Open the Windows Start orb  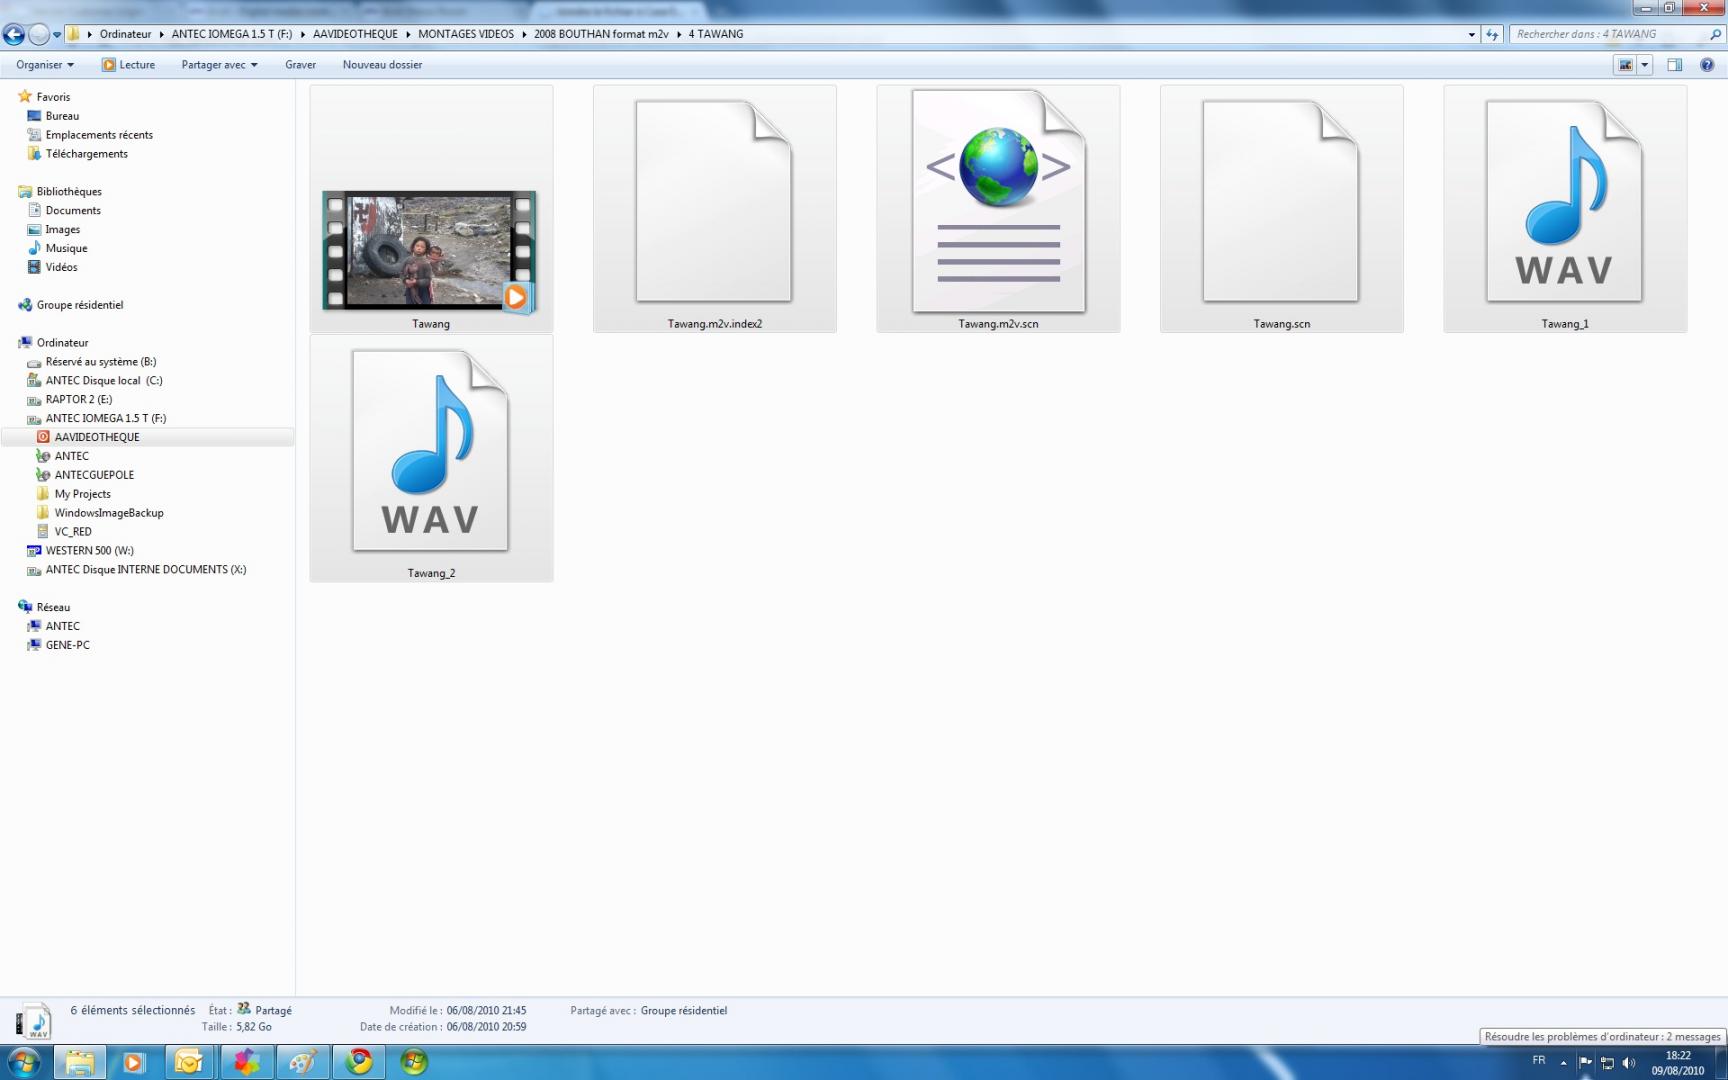pyautogui.click(x=22, y=1061)
